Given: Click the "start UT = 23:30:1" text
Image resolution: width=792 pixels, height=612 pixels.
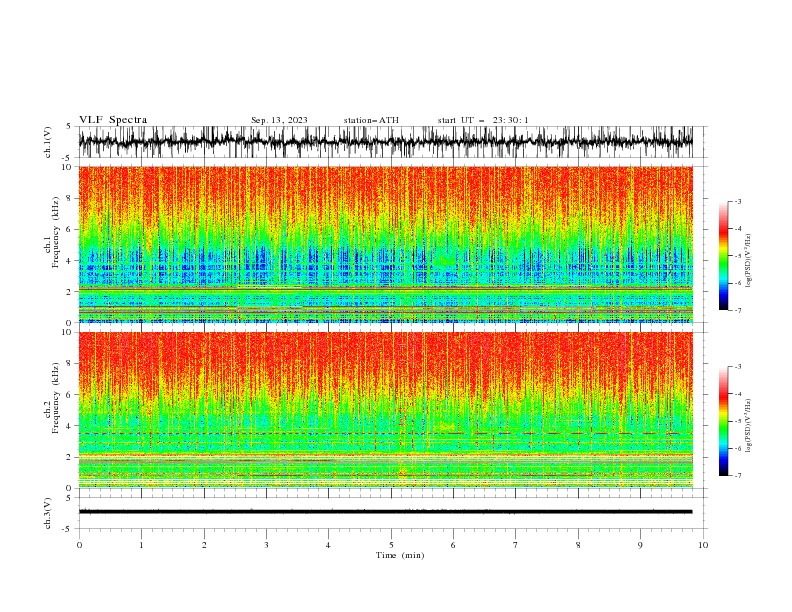Looking at the screenshot, I should click(x=483, y=120).
